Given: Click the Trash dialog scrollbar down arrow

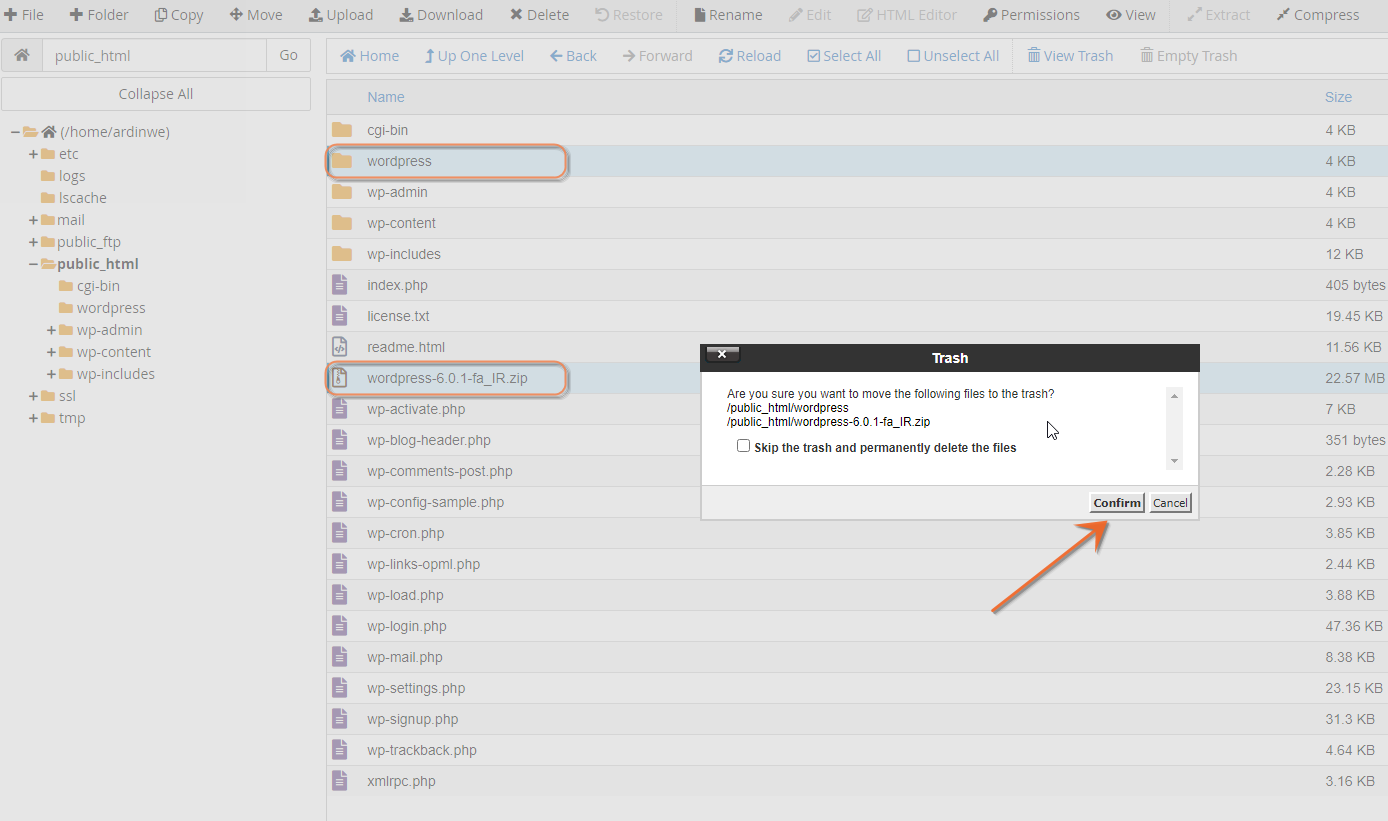Looking at the screenshot, I should pos(1175,461).
